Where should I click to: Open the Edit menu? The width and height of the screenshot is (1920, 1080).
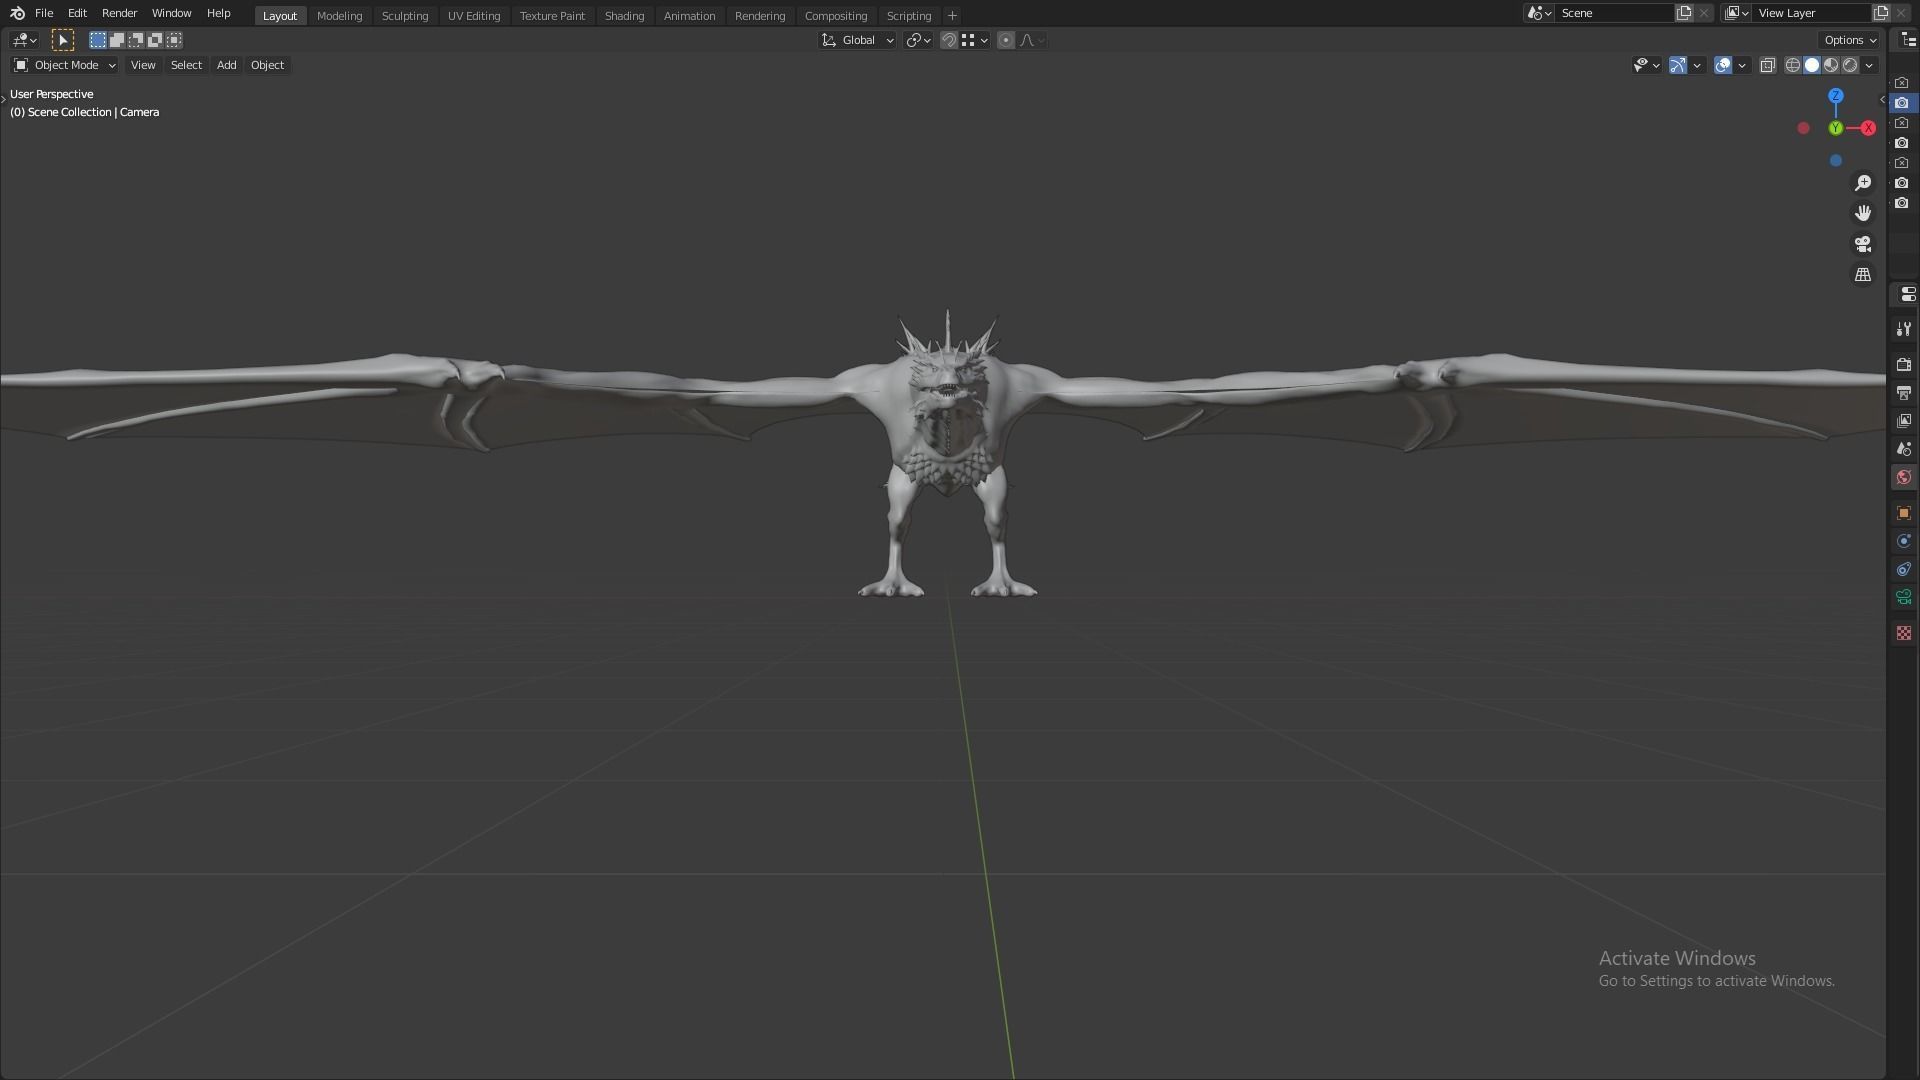[x=77, y=13]
